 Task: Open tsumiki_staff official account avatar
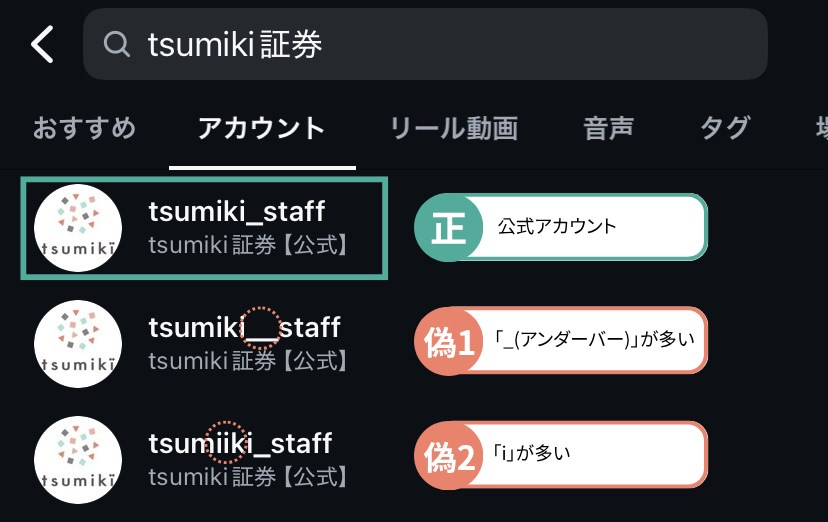coord(78,228)
